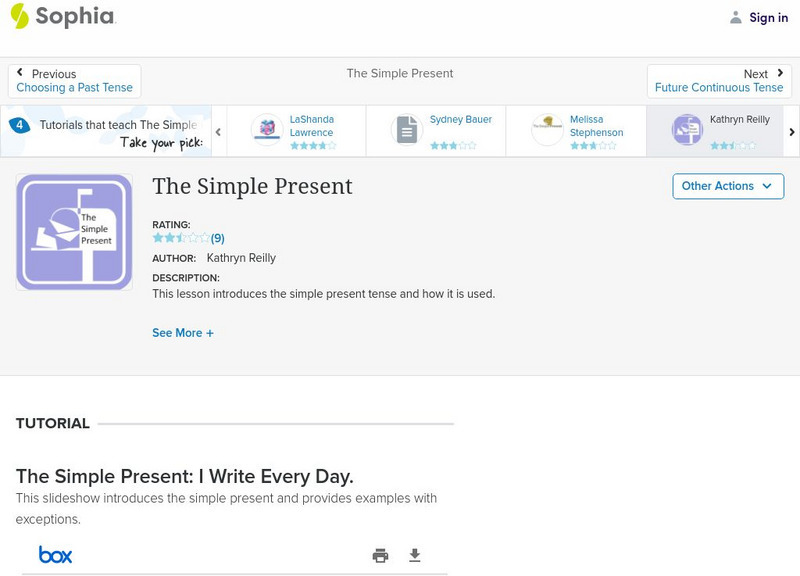
Task: Click the Box logo
Action: click(x=55, y=555)
